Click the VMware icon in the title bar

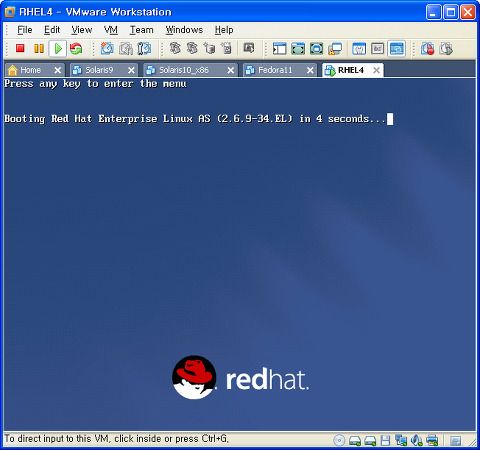(x=10, y=12)
